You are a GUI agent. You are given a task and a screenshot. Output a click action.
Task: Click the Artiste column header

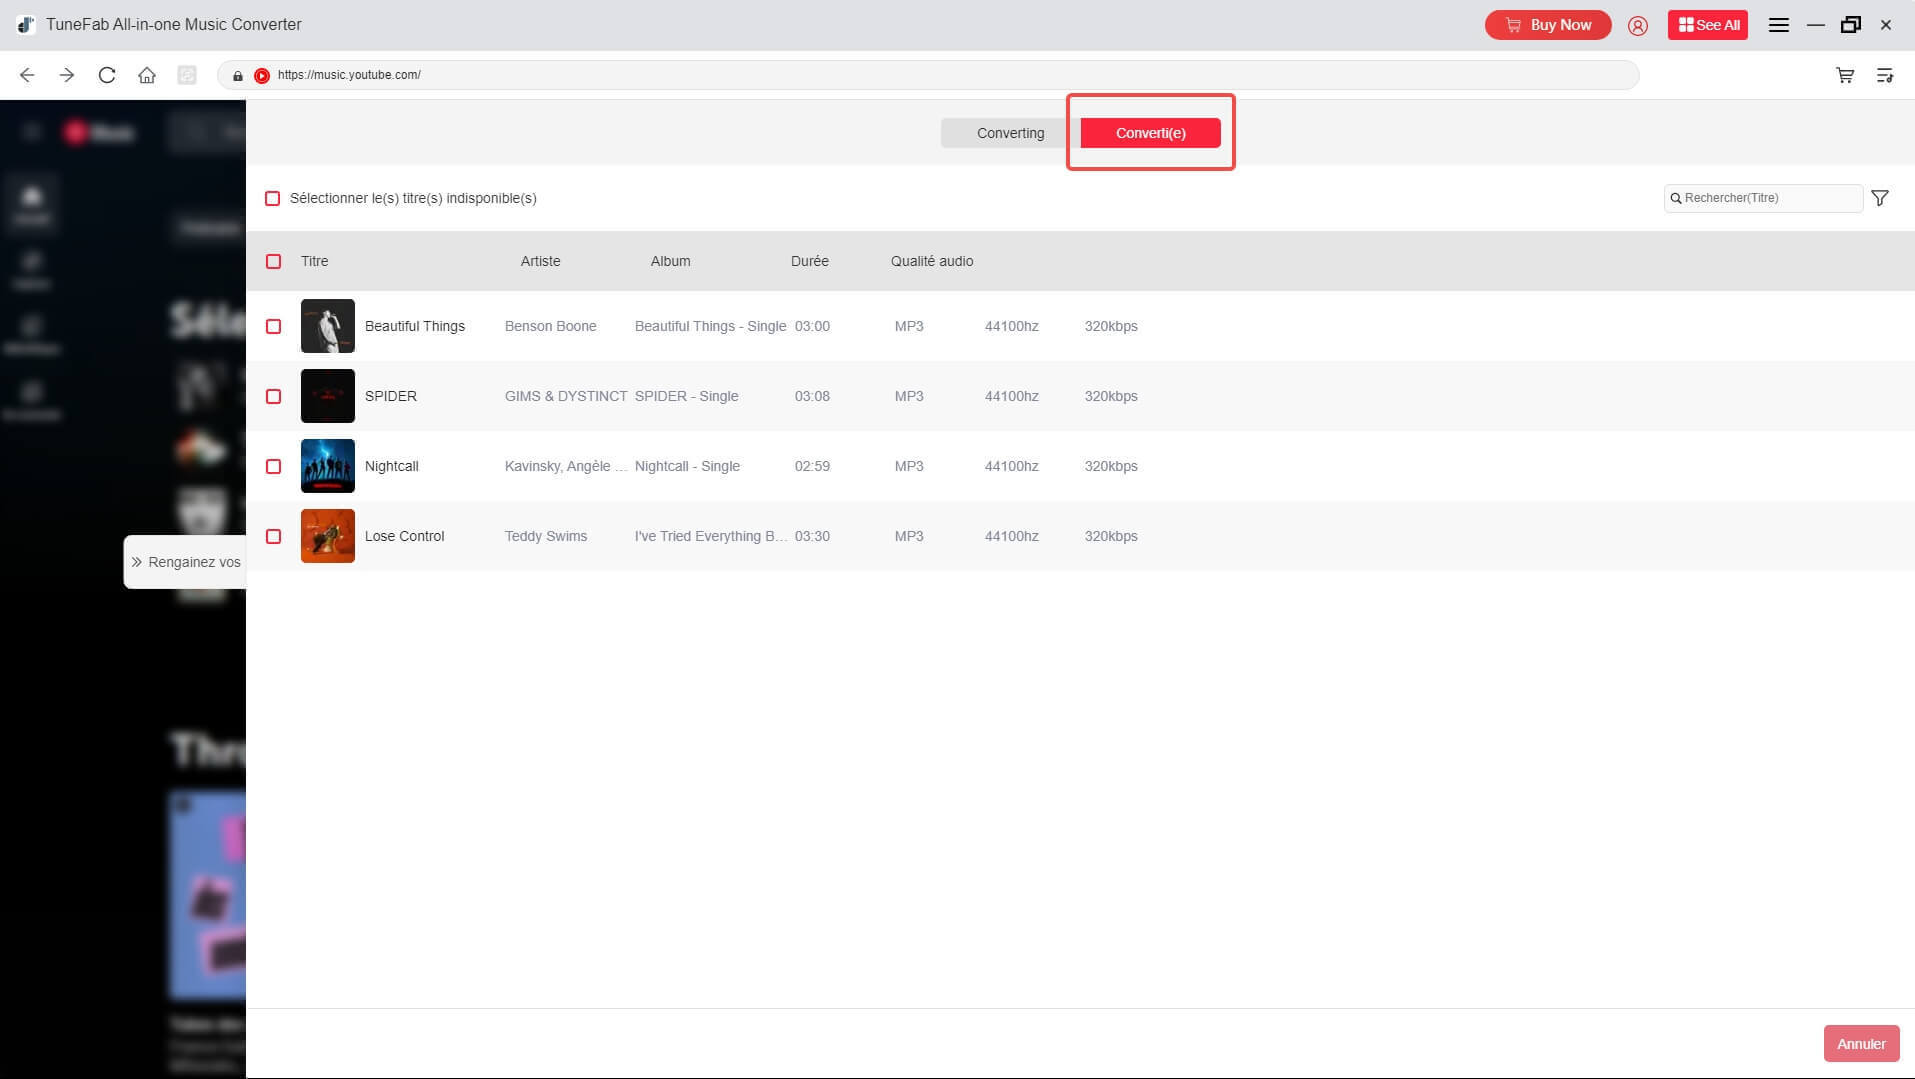[x=540, y=261]
